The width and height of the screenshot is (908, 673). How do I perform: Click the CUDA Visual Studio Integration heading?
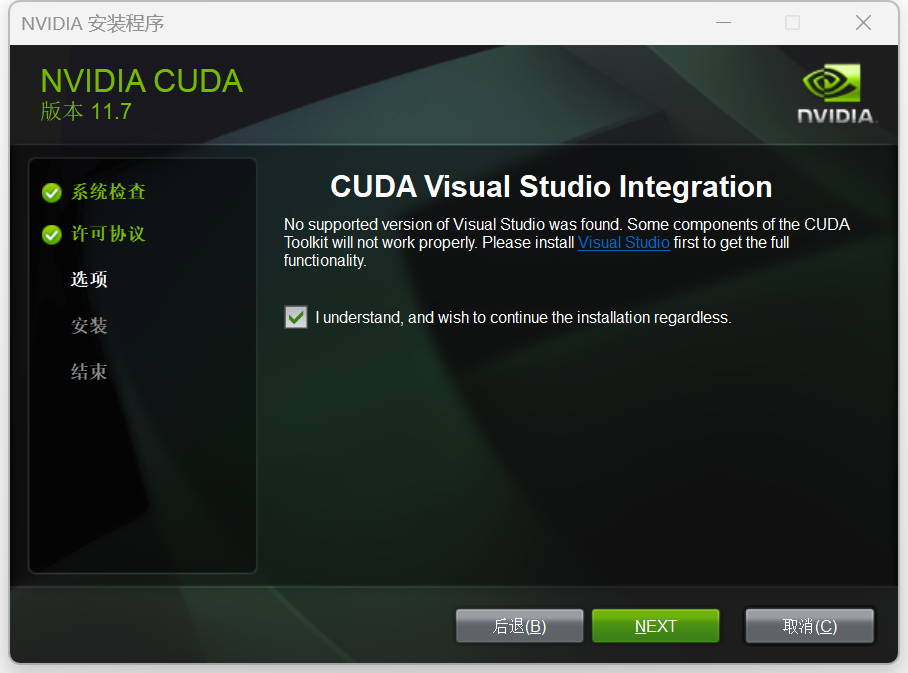551,186
